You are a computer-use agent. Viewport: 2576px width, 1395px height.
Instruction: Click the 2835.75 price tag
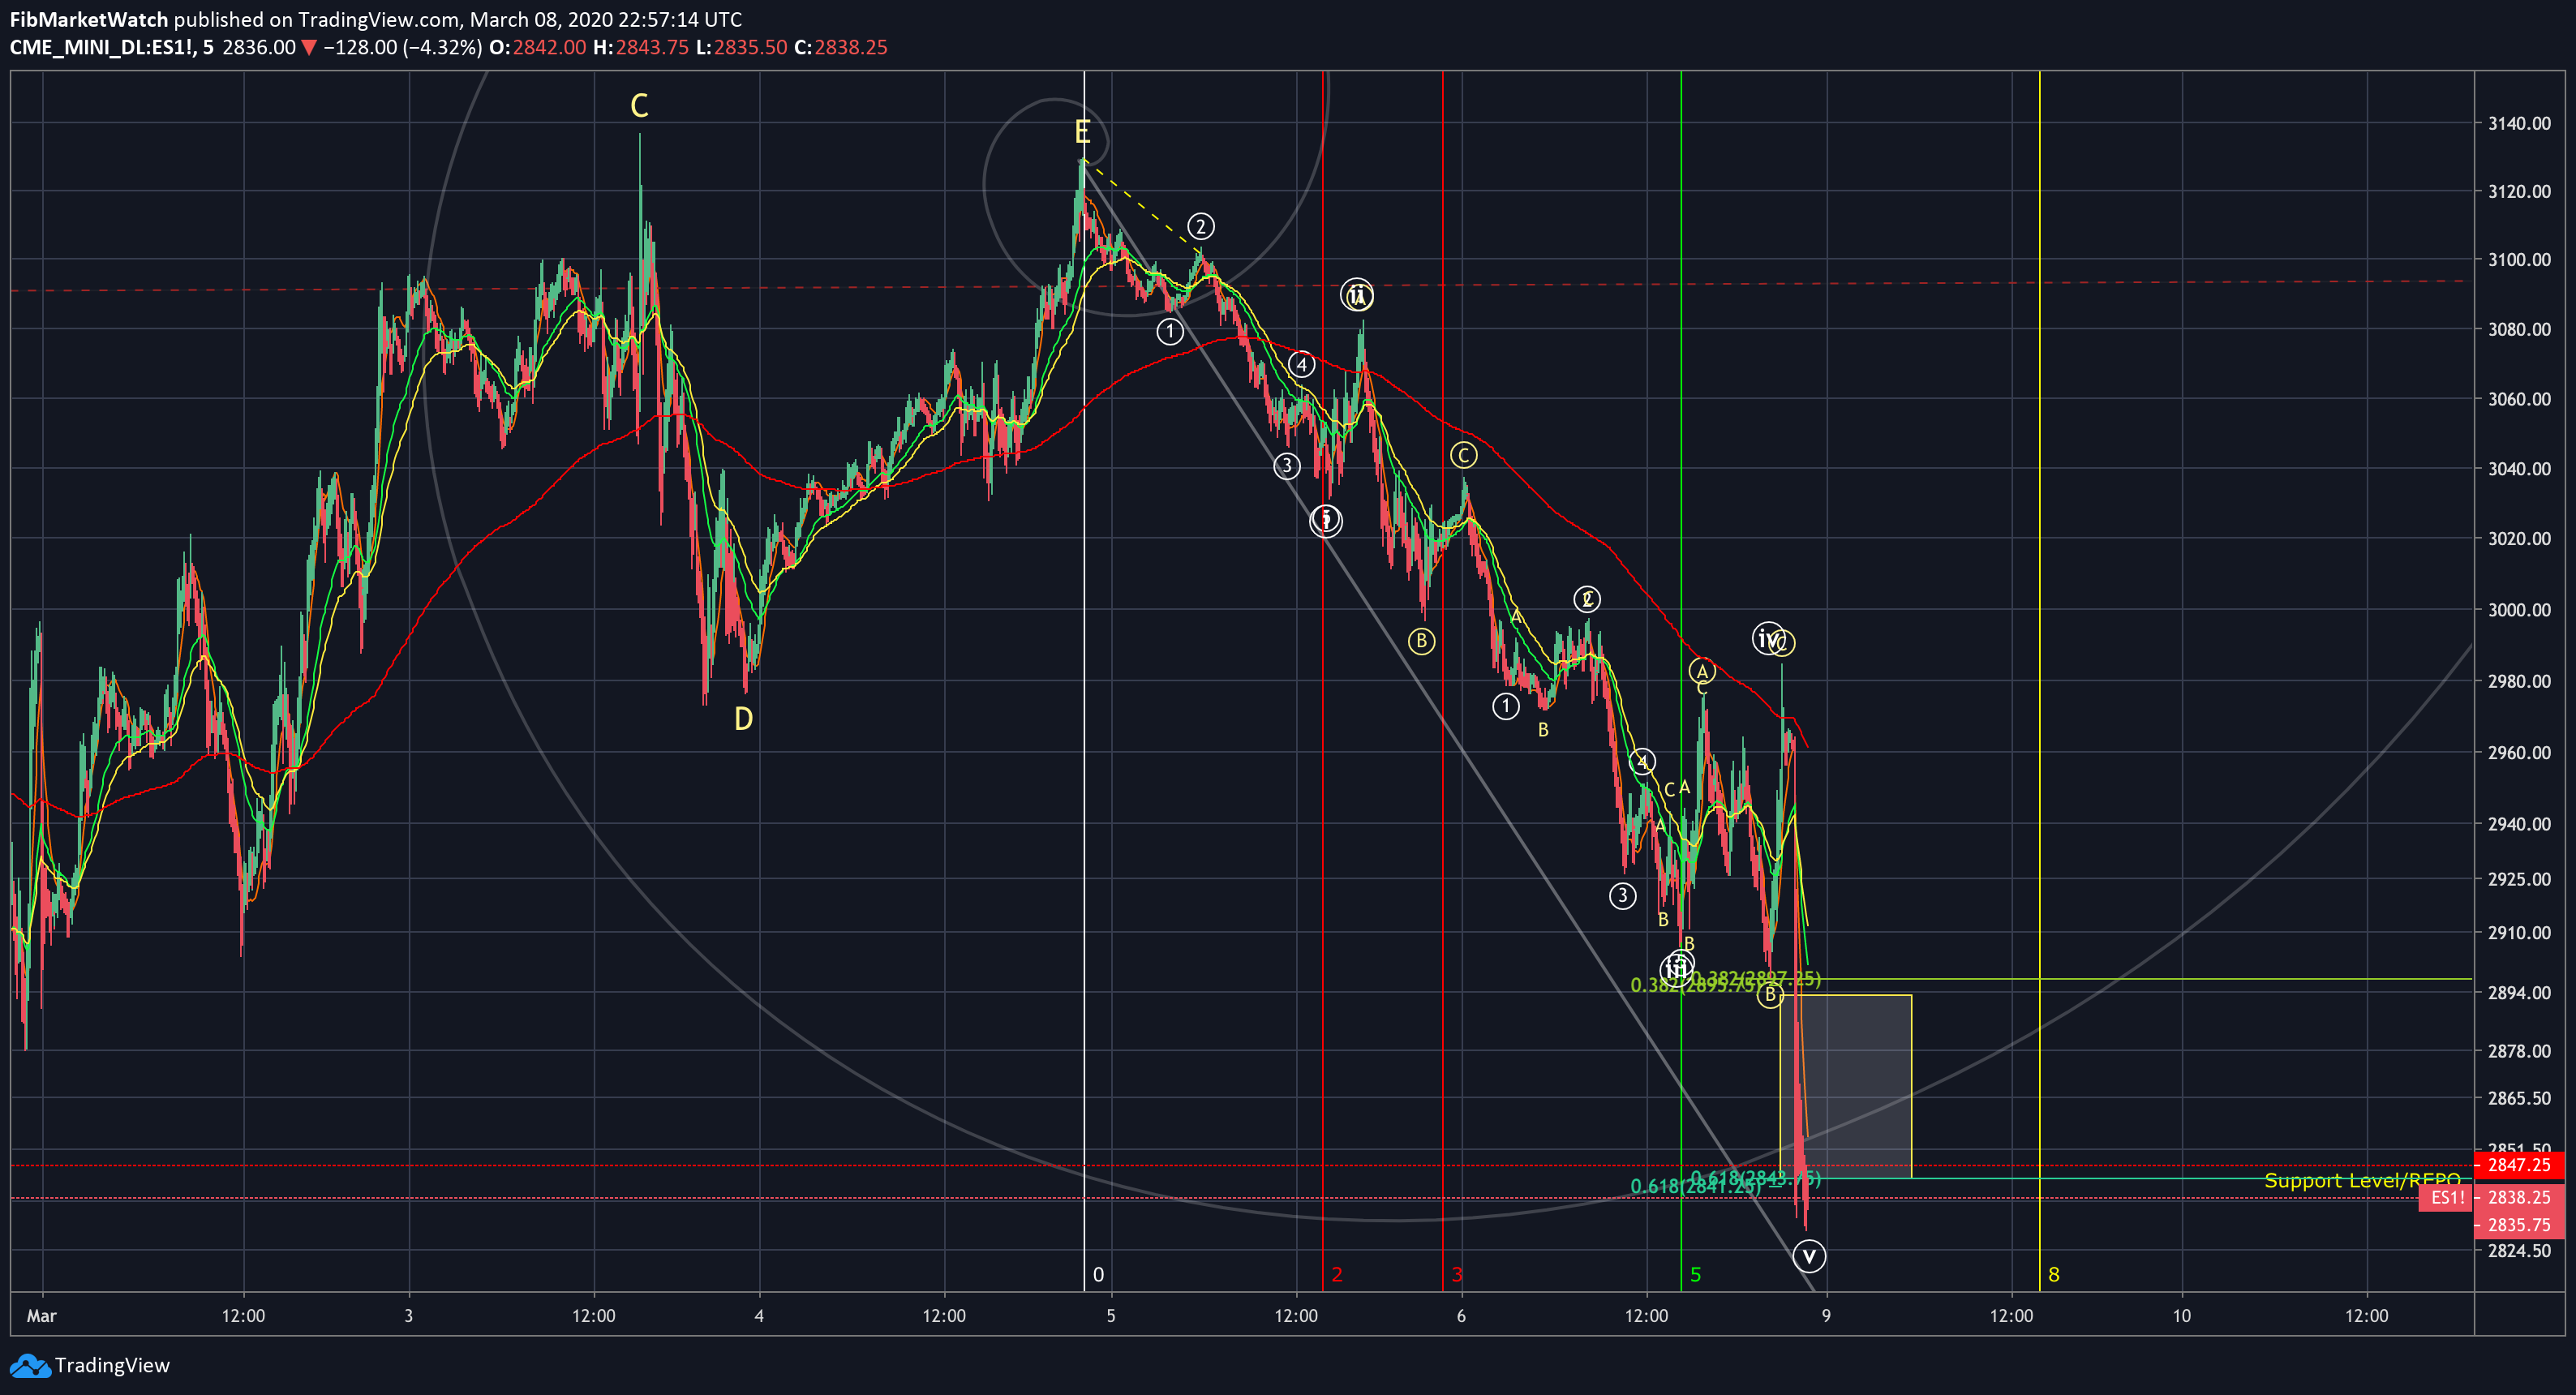(2519, 1225)
